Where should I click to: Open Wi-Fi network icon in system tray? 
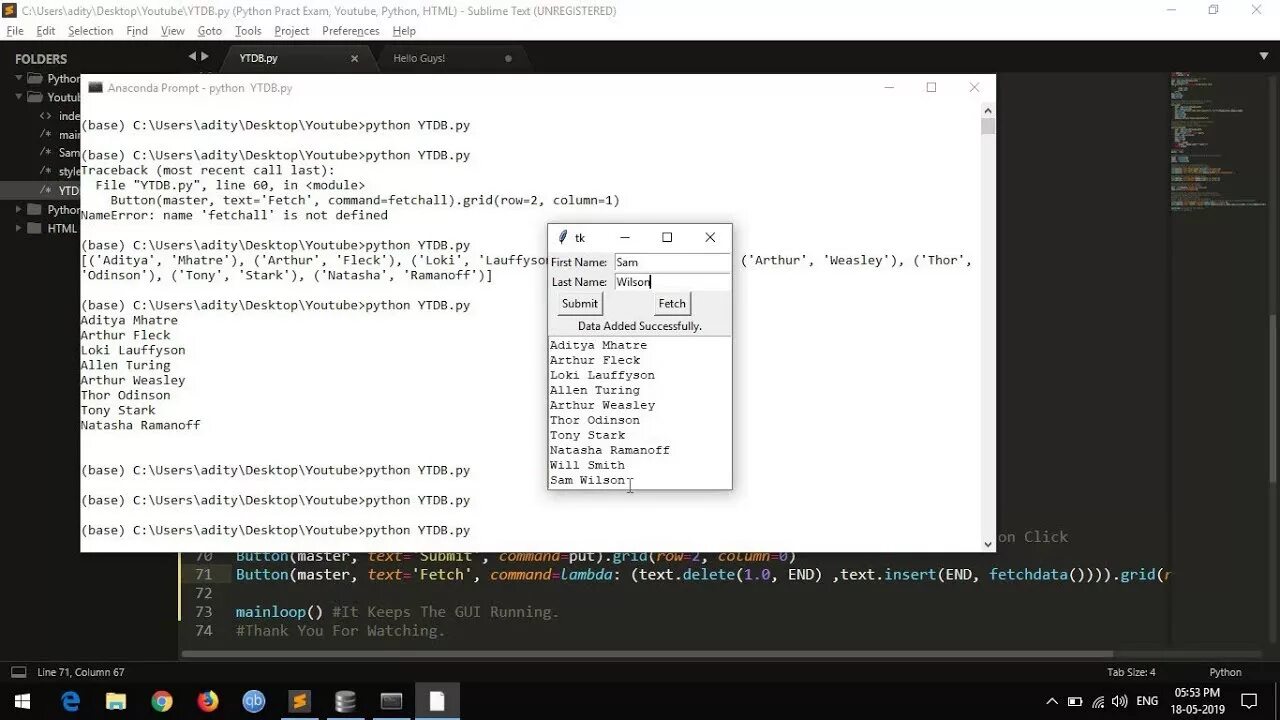(1098, 702)
